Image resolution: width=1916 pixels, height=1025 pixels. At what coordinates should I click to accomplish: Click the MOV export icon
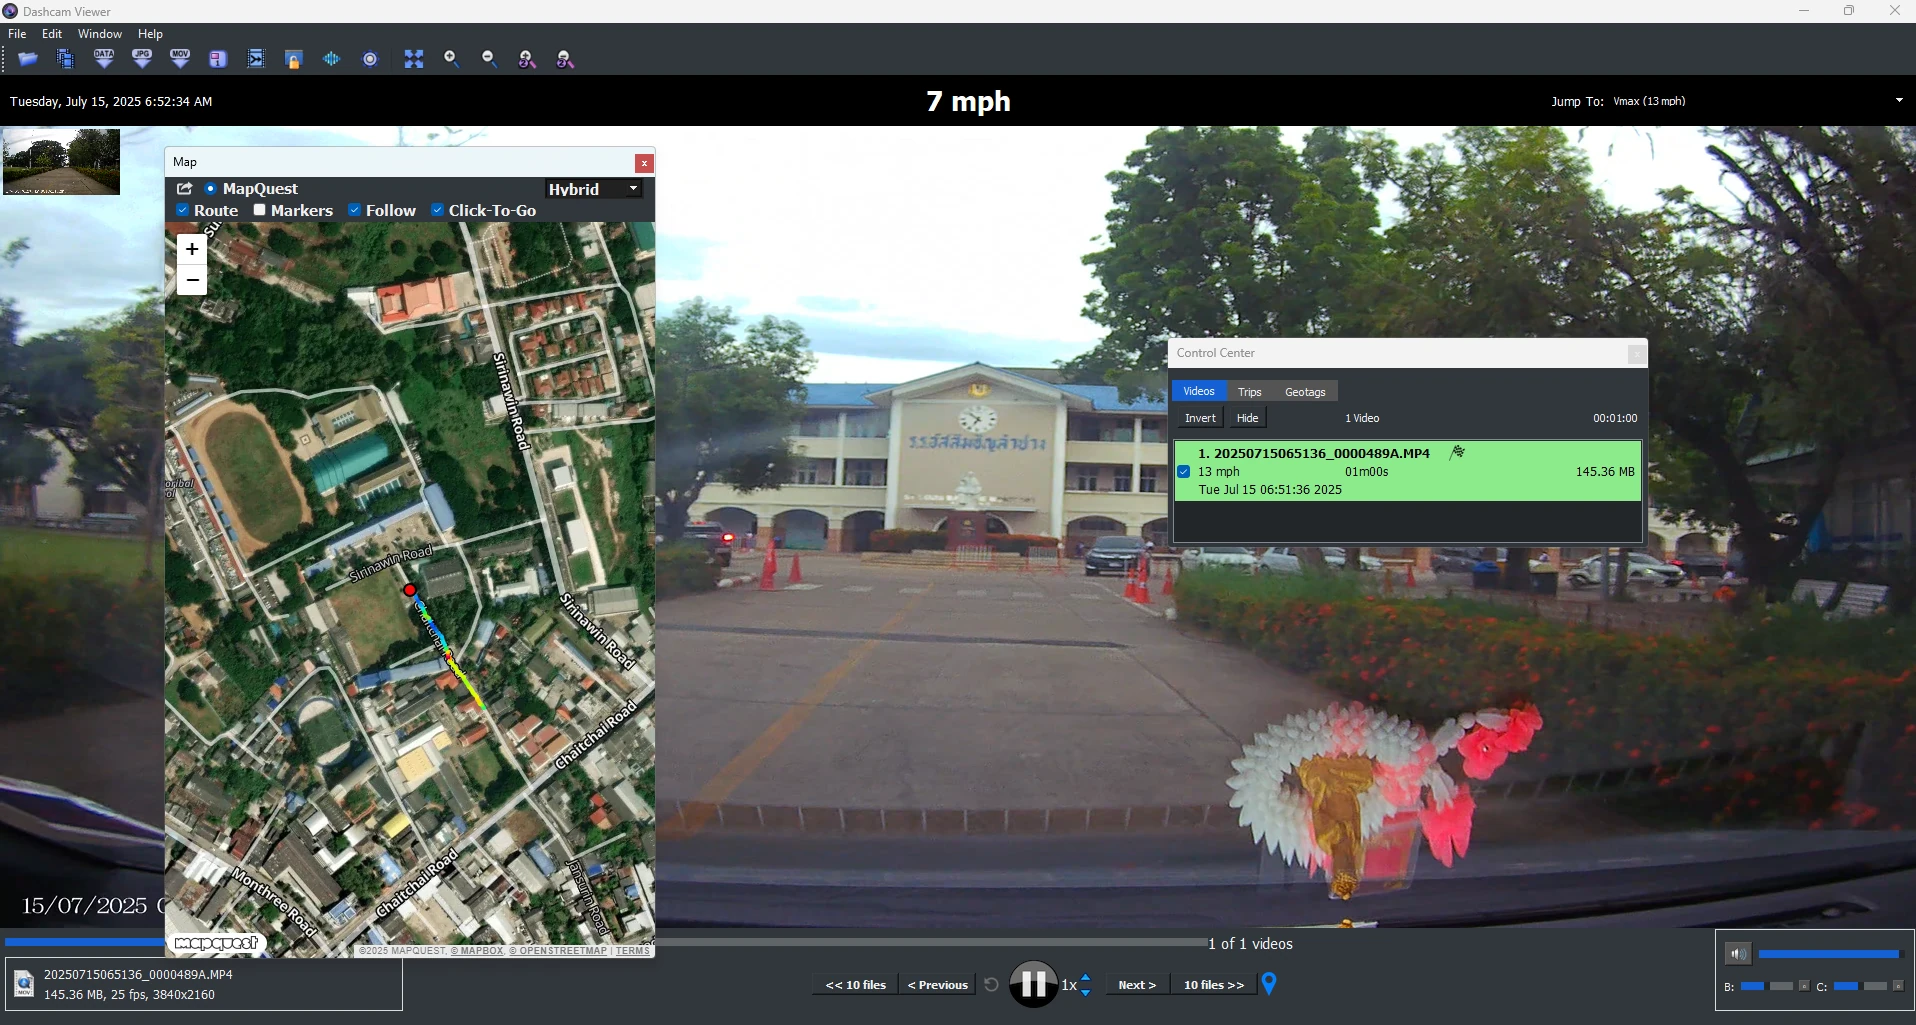(x=180, y=59)
